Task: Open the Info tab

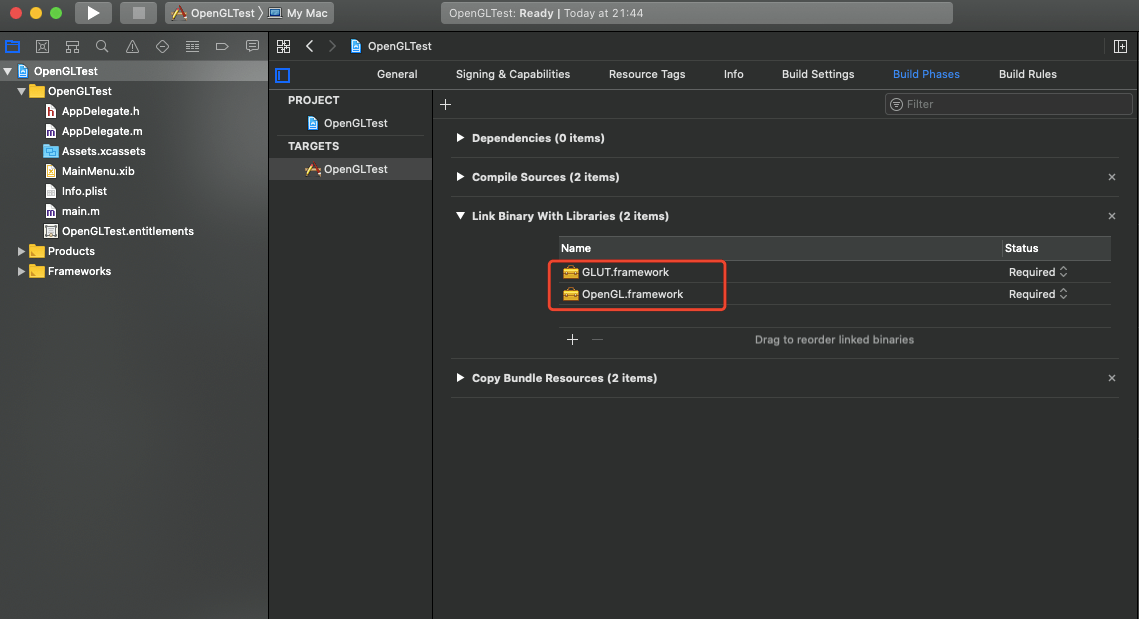Action: [x=734, y=74]
